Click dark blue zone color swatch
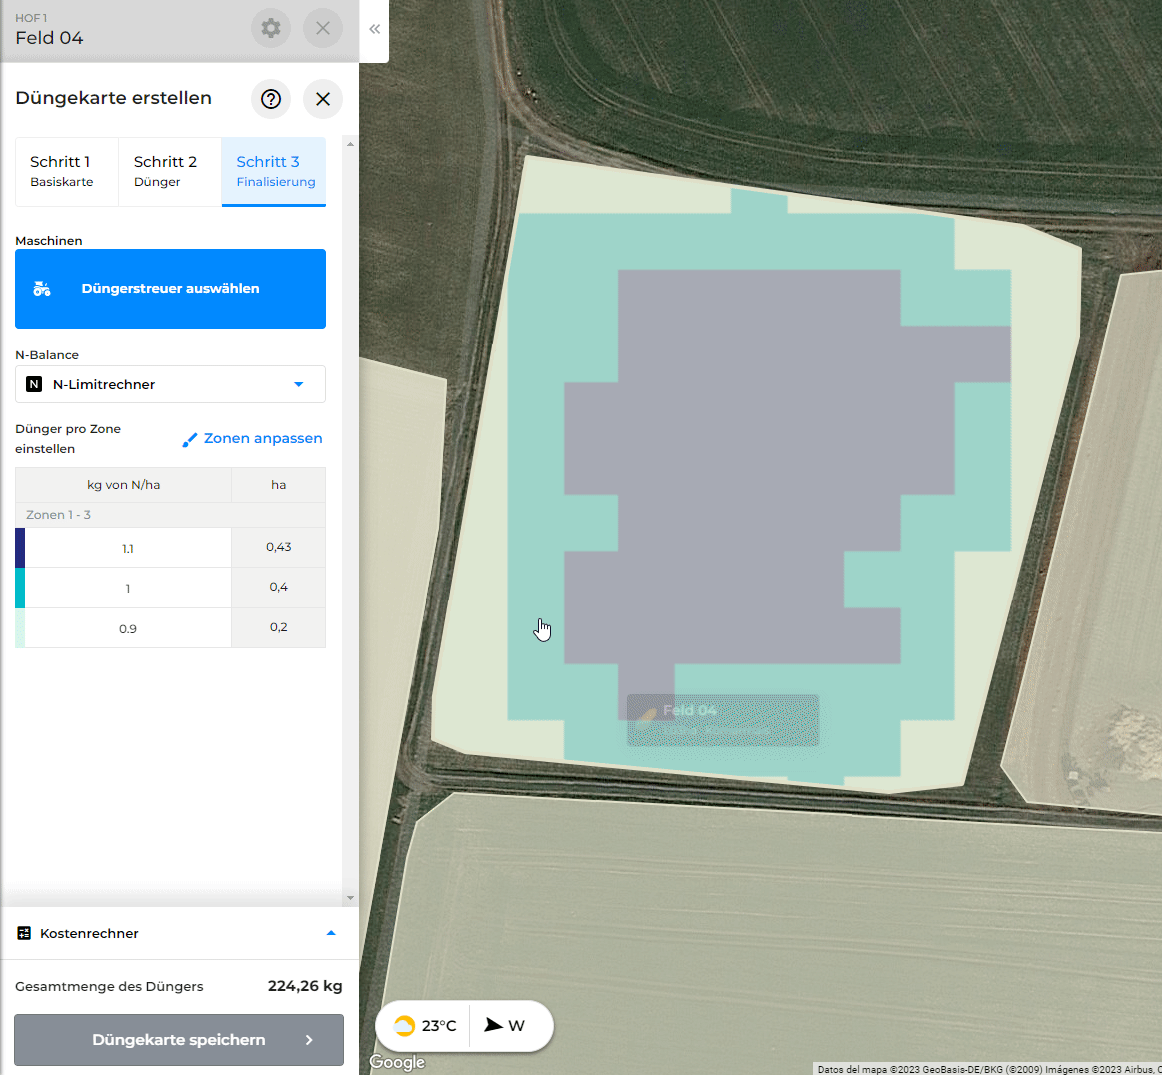This screenshot has width=1162, height=1075. (x=20, y=548)
